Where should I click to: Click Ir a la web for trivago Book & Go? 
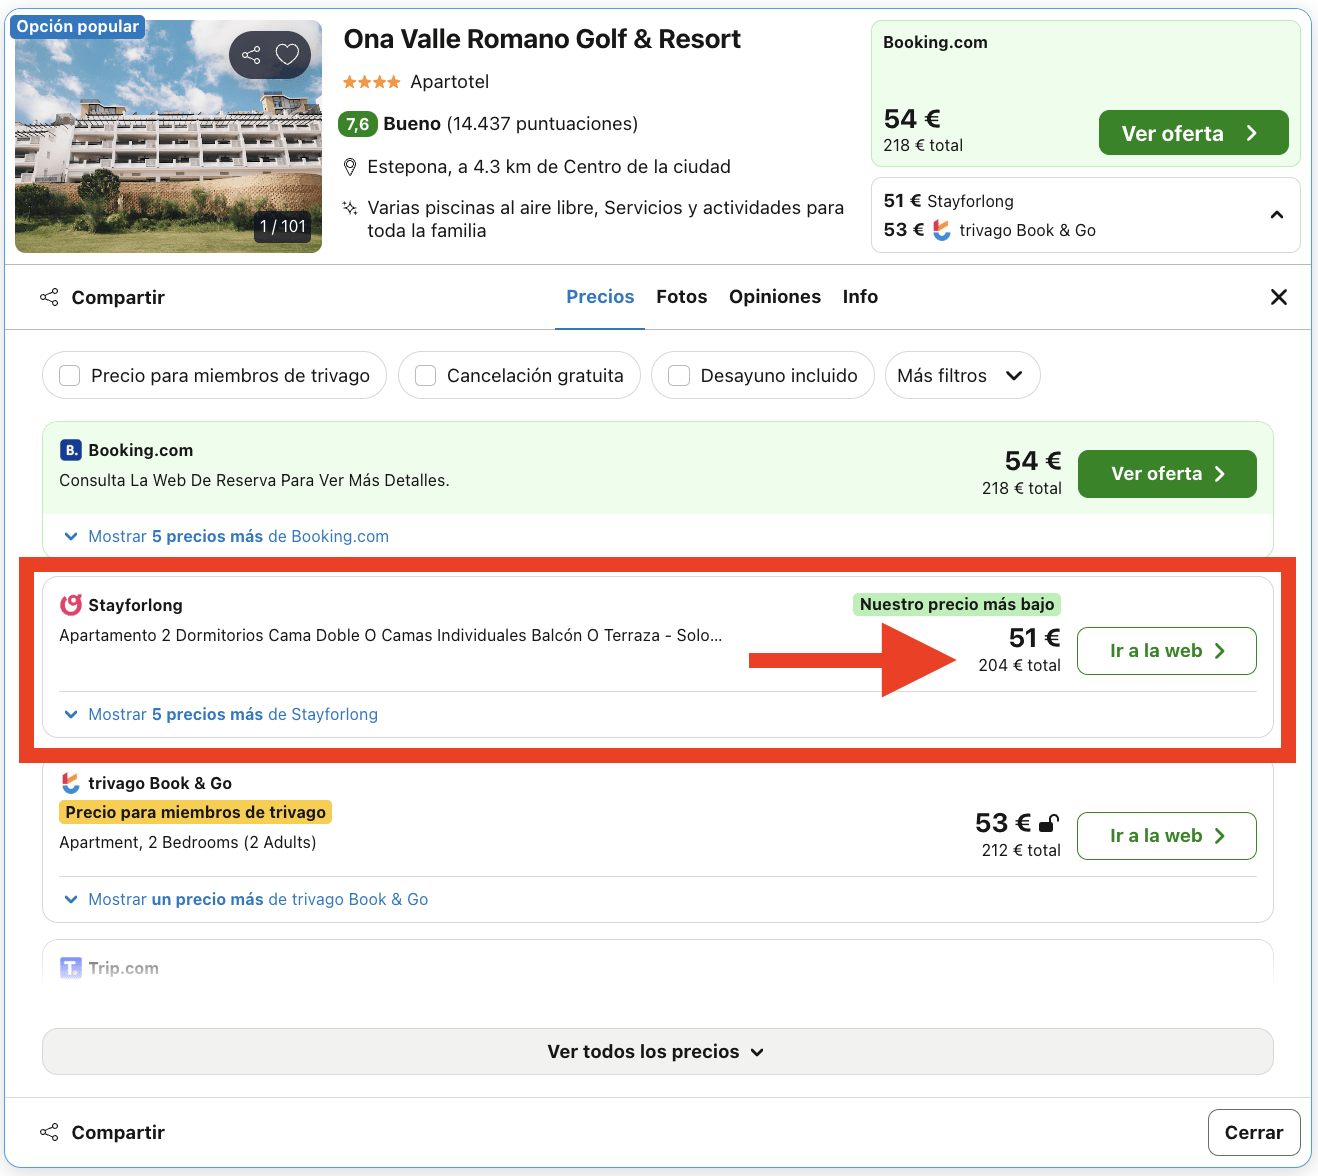pos(1167,836)
